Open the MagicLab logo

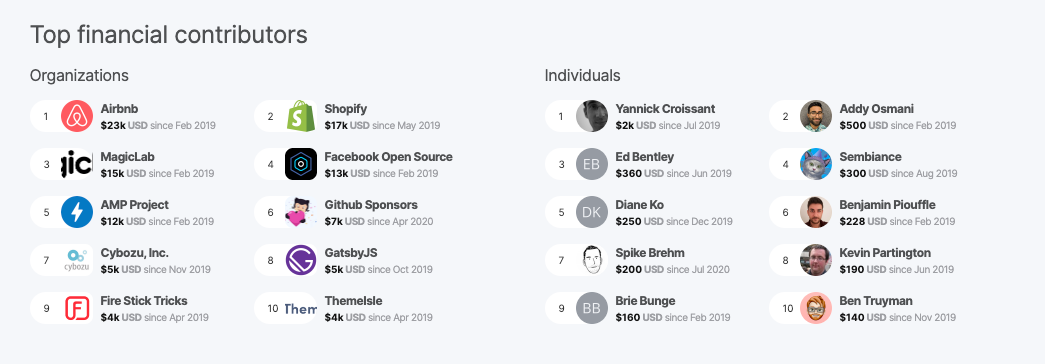pyautogui.click(x=77, y=164)
